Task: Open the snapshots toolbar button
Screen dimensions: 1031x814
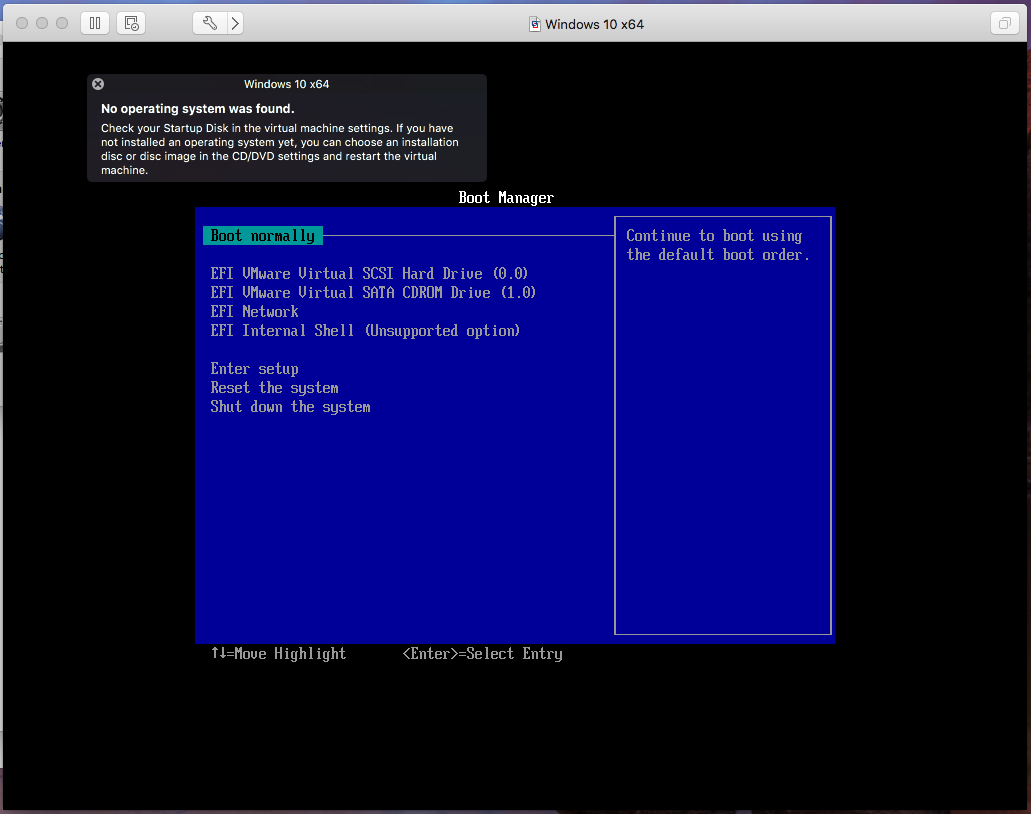Action: (x=132, y=24)
